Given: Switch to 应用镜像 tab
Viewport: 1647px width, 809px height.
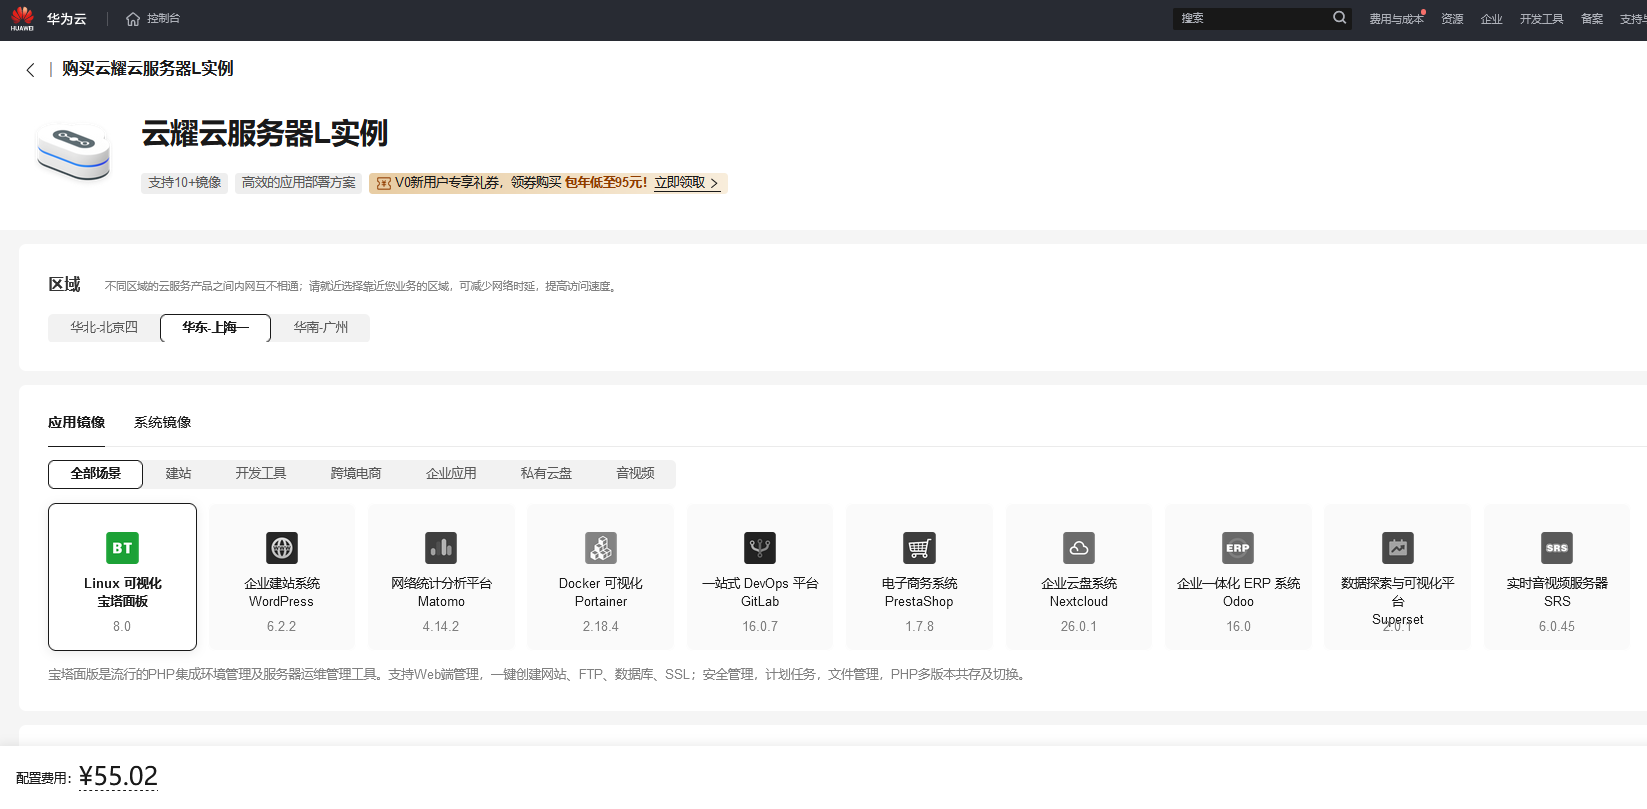Looking at the screenshot, I should tap(76, 422).
